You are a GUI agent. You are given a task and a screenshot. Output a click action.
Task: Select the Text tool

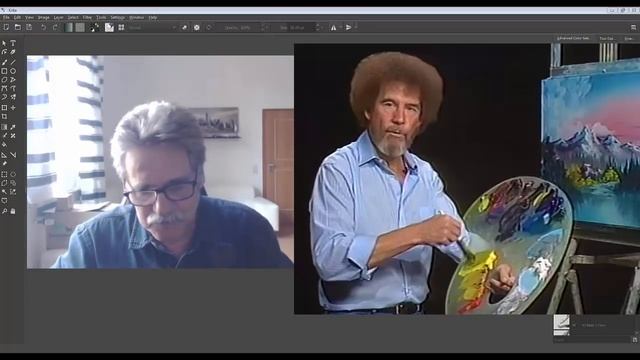coord(13,43)
